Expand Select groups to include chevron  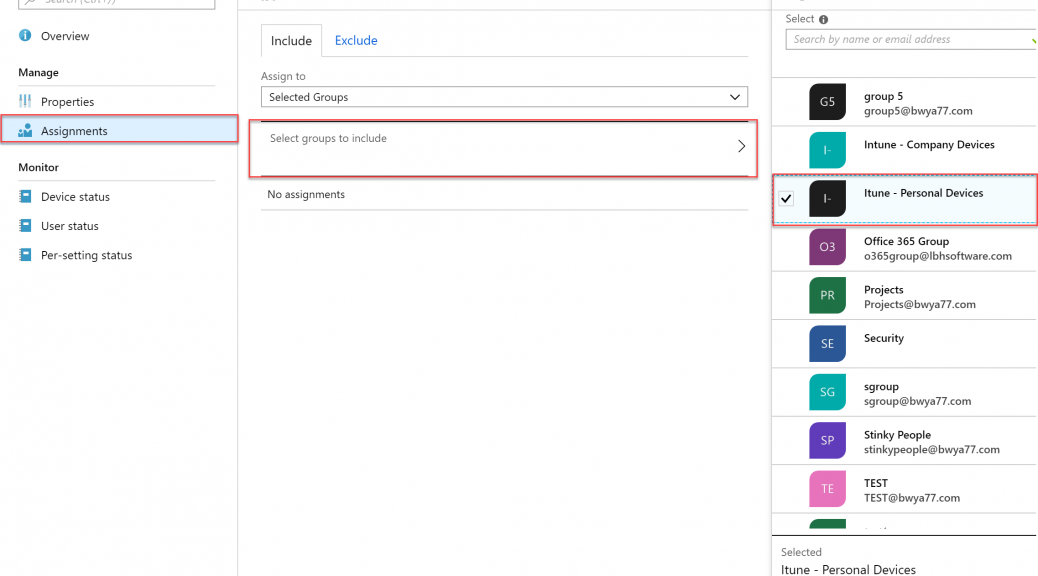click(x=741, y=146)
